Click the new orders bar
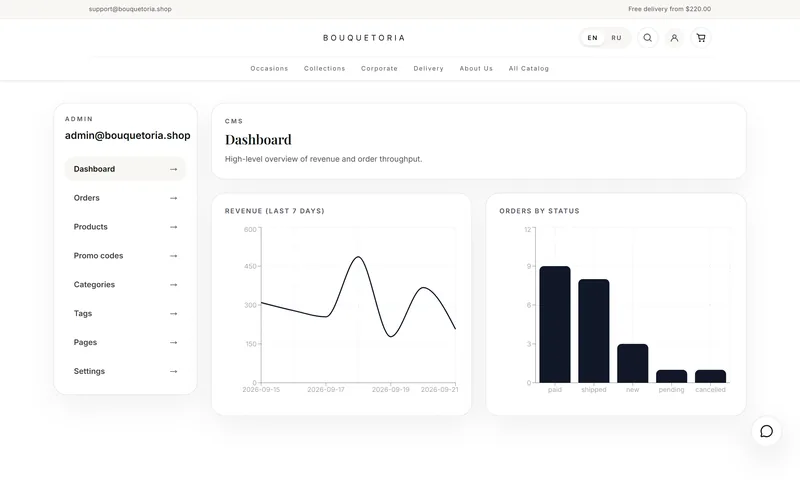800x500 pixels. pos(633,363)
